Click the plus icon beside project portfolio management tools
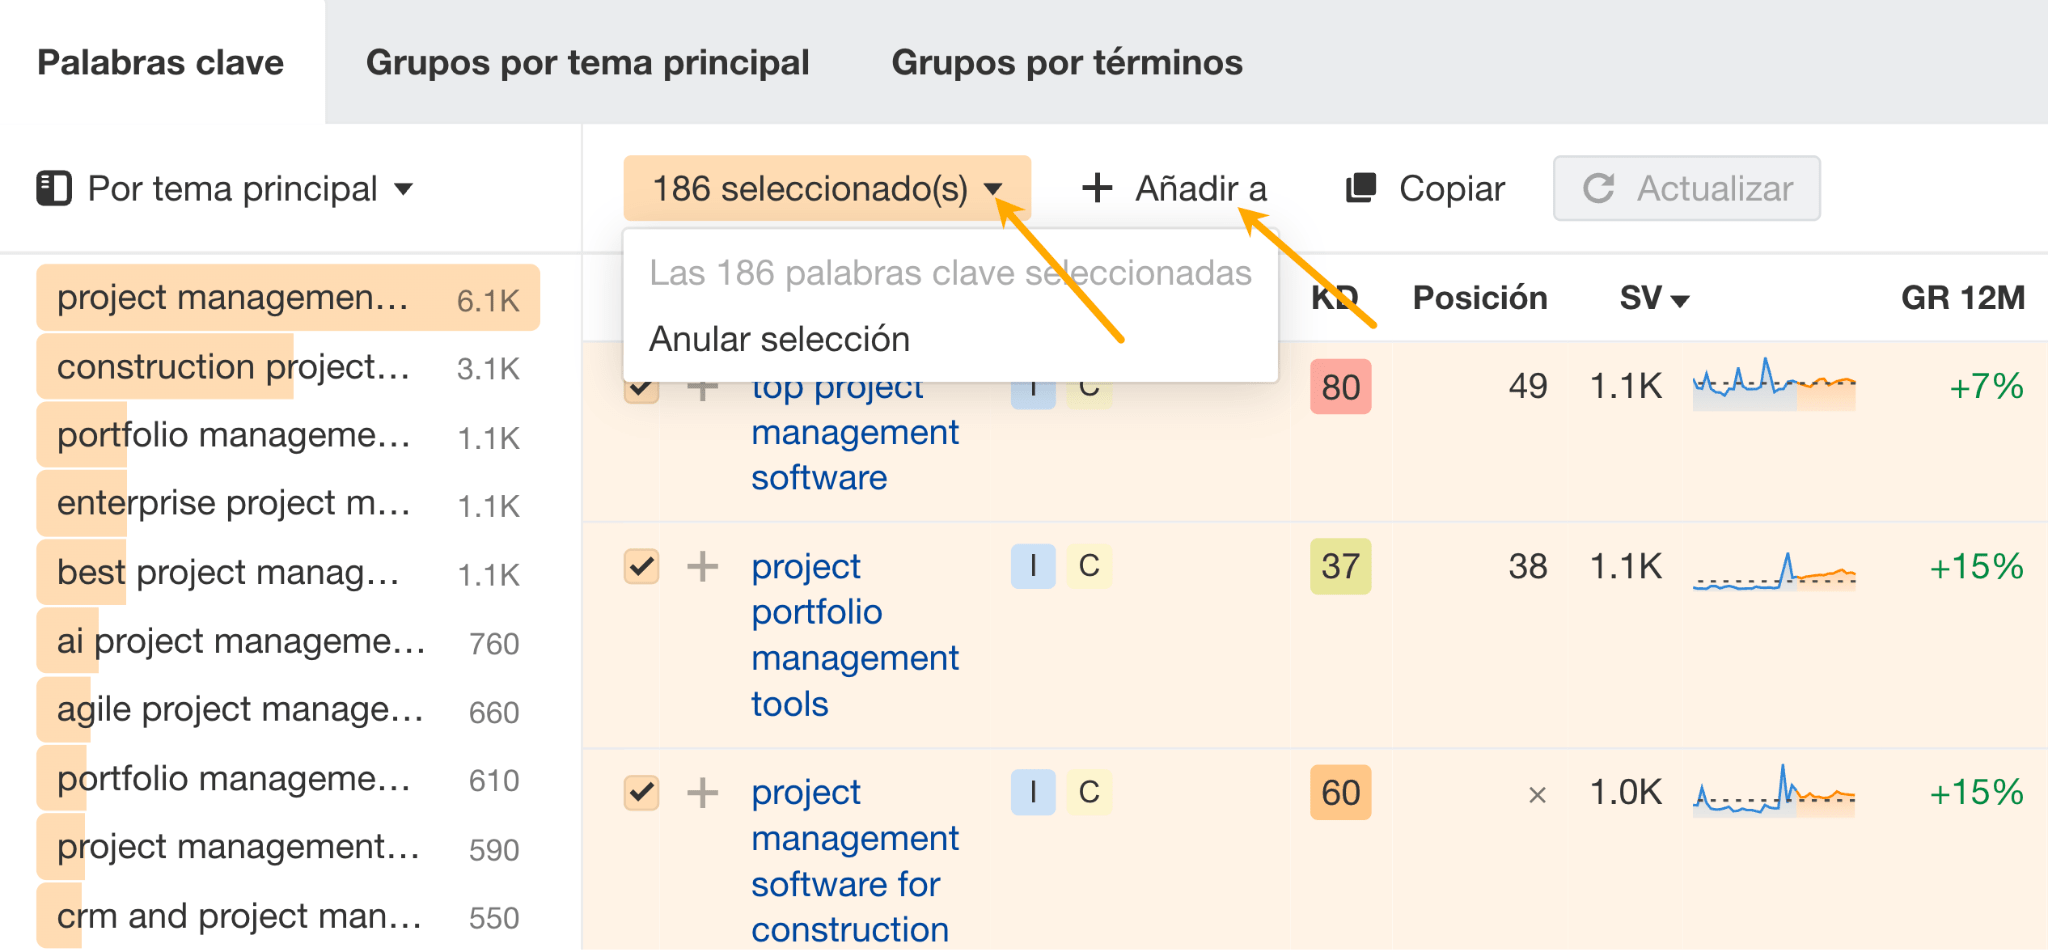The image size is (2048, 950). pos(704,567)
